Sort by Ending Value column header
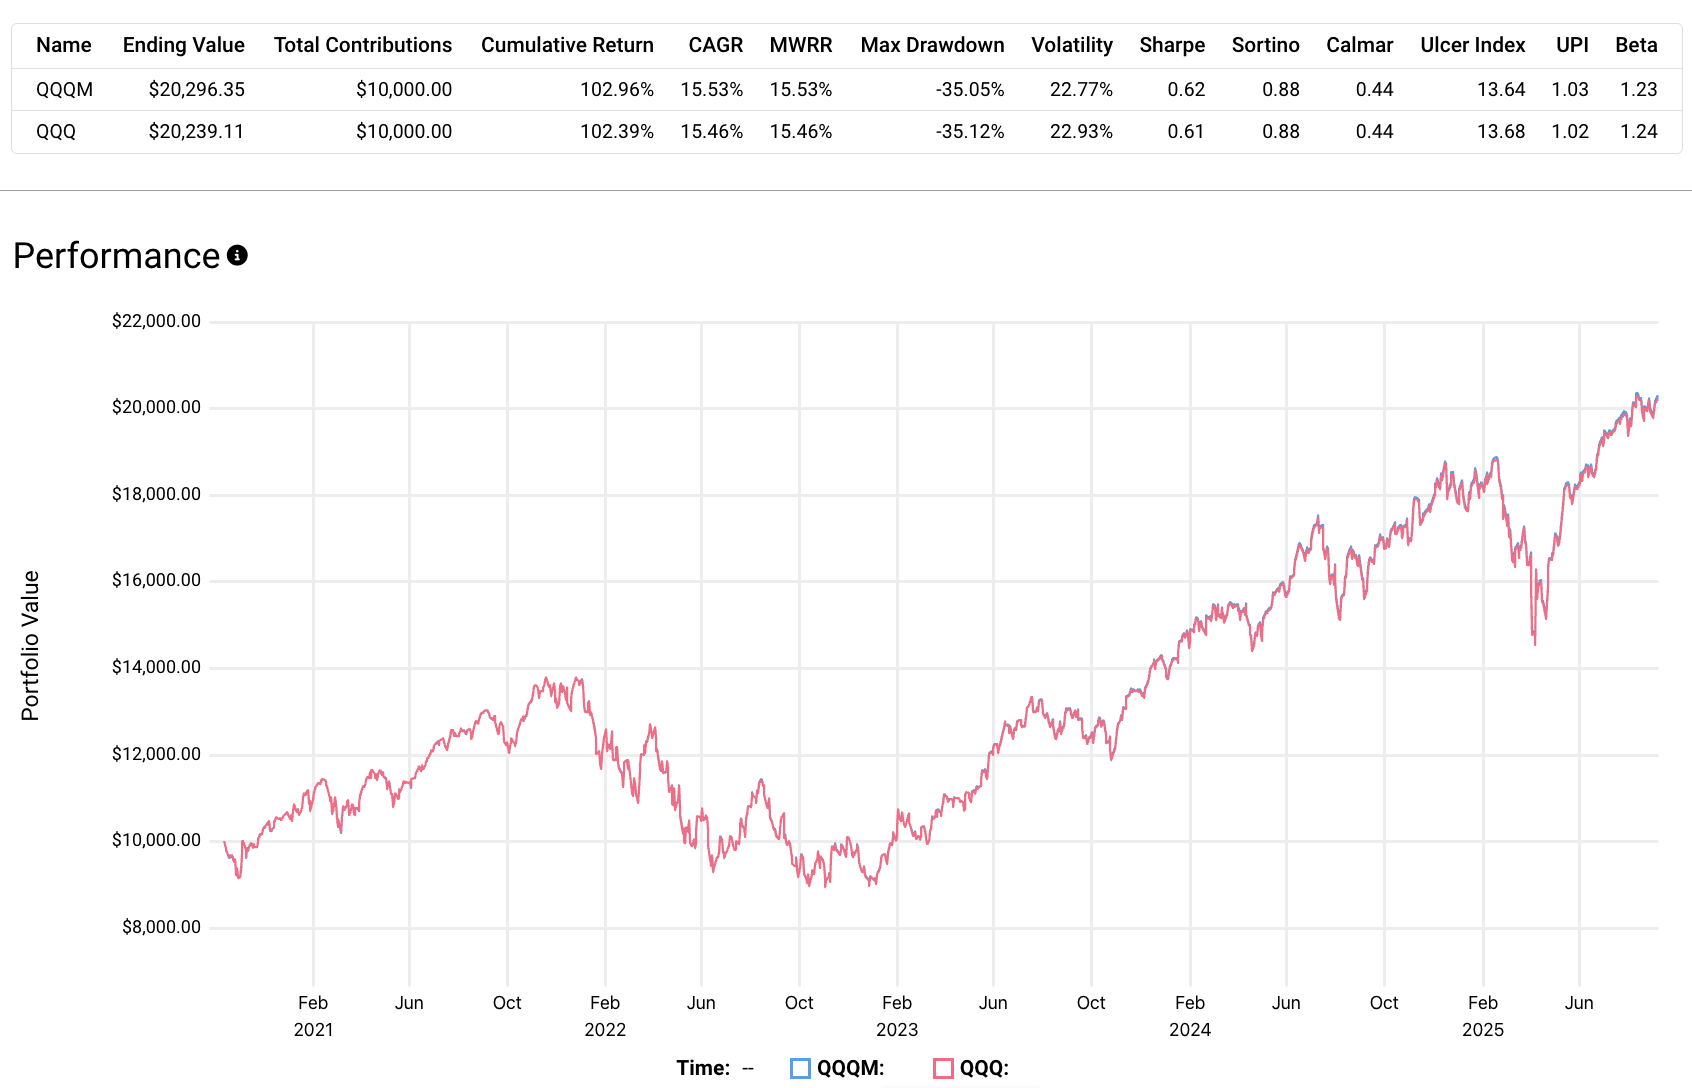 [x=183, y=45]
